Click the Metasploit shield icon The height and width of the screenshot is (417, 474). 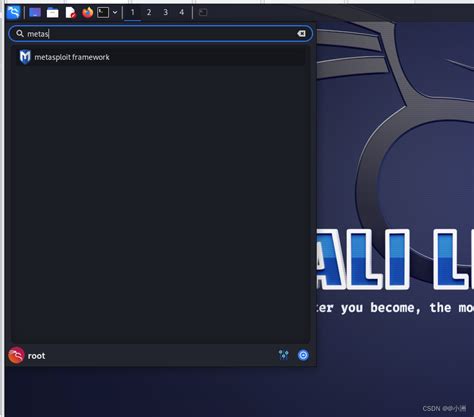coord(25,57)
